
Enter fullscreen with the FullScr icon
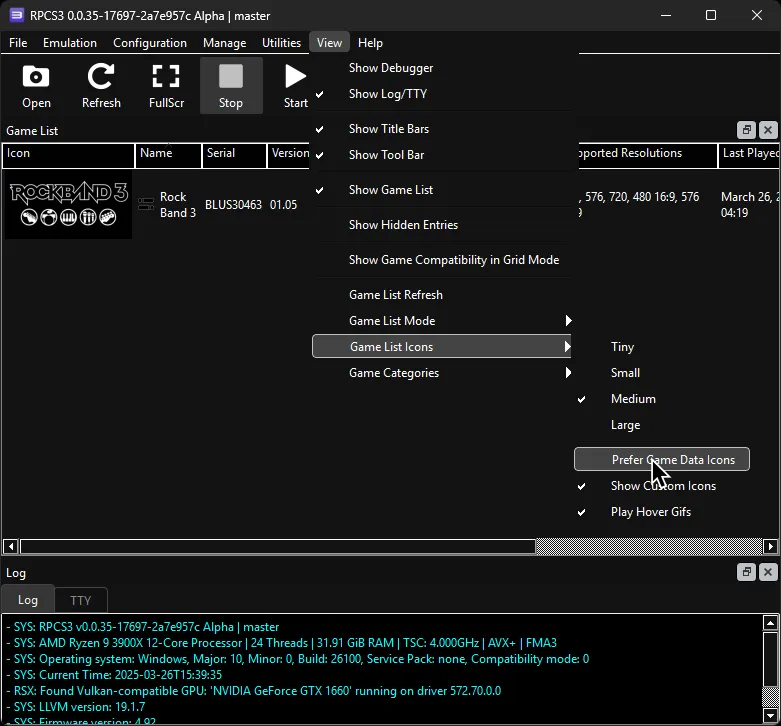tap(166, 86)
